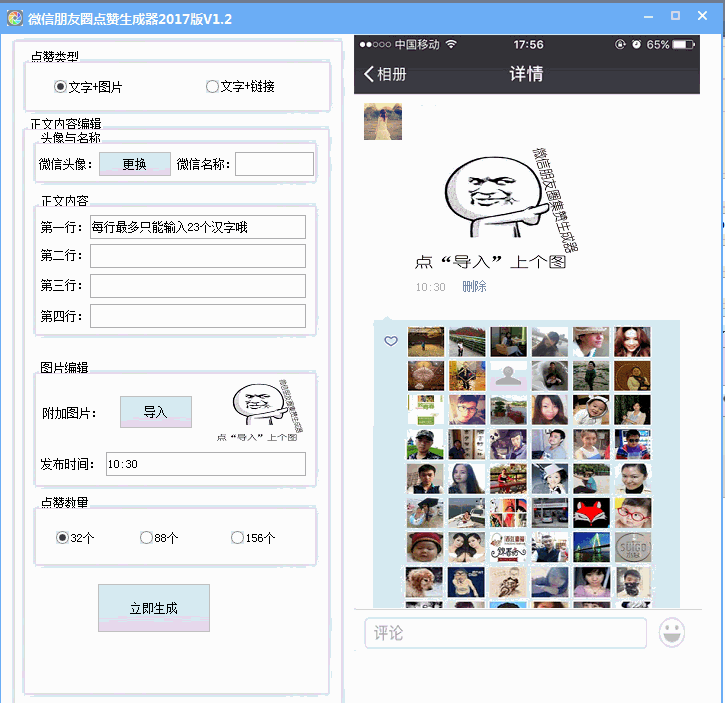This screenshot has width=725, height=703.
Task: Click the attached image preview thumbnail
Action: pyautogui.click(x=260, y=411)
